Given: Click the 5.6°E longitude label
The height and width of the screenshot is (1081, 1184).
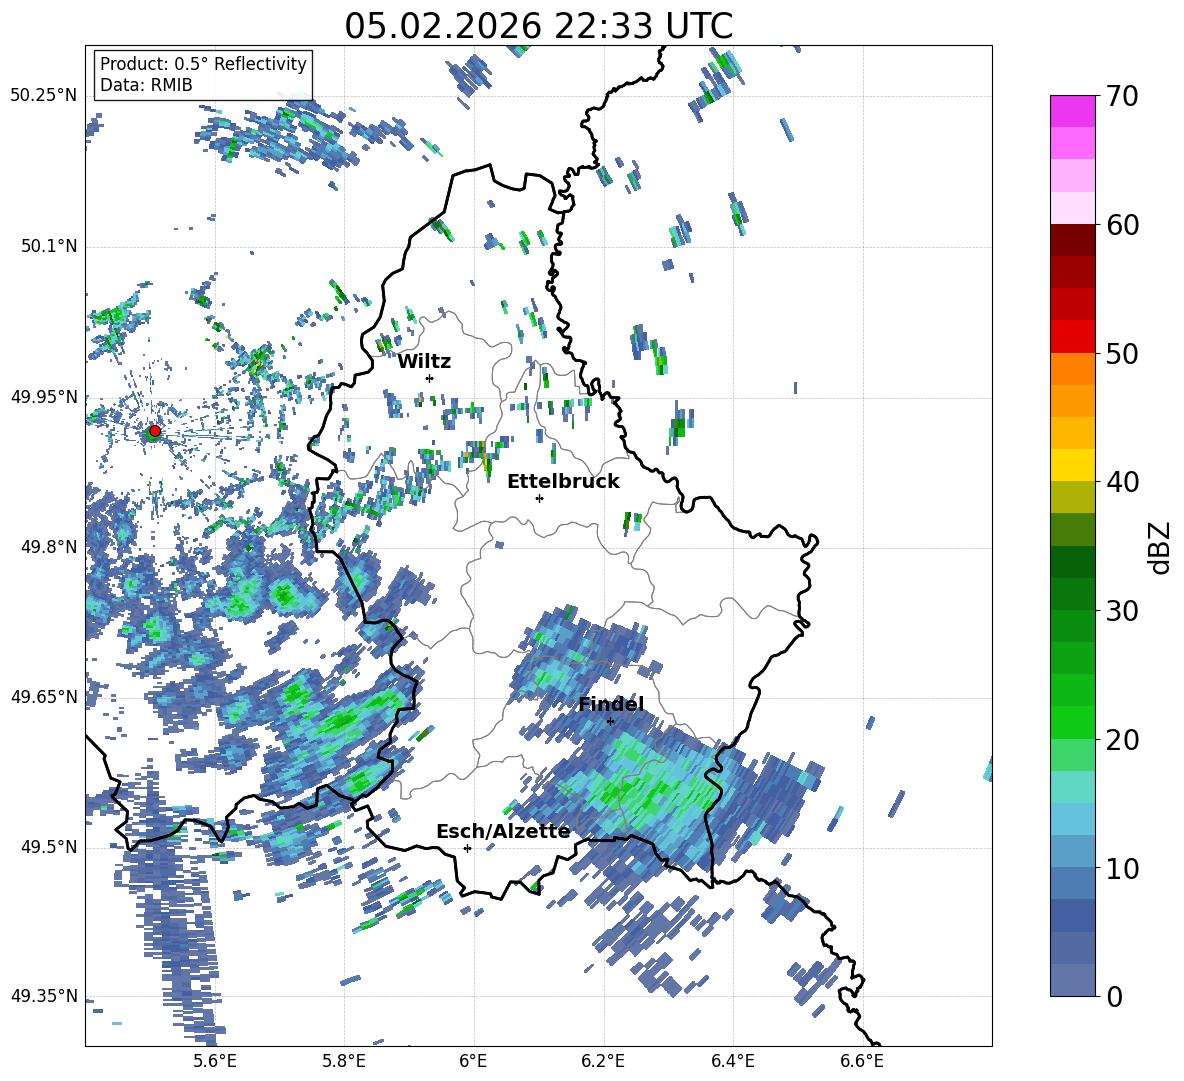Looking at the screenshot, I should coord(214,1061).
